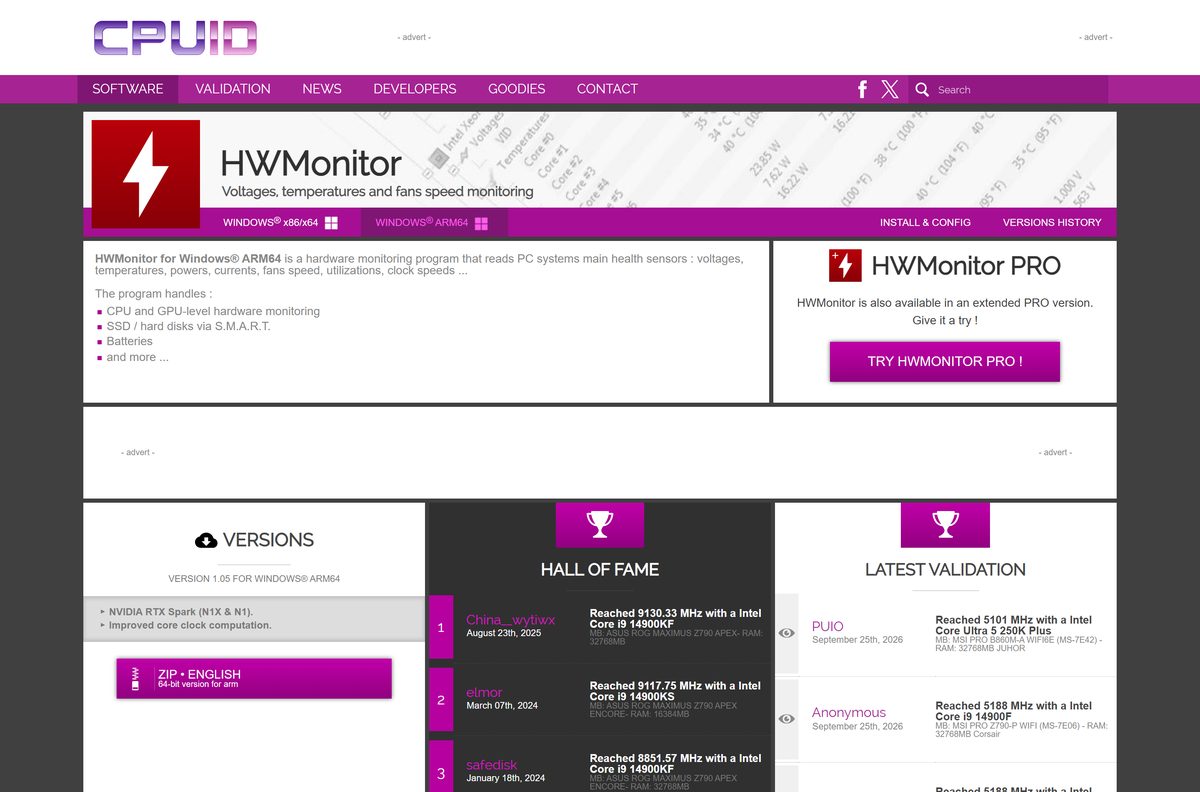
Task: Open China__wytiwx user profile link
Action: point(510,620)
